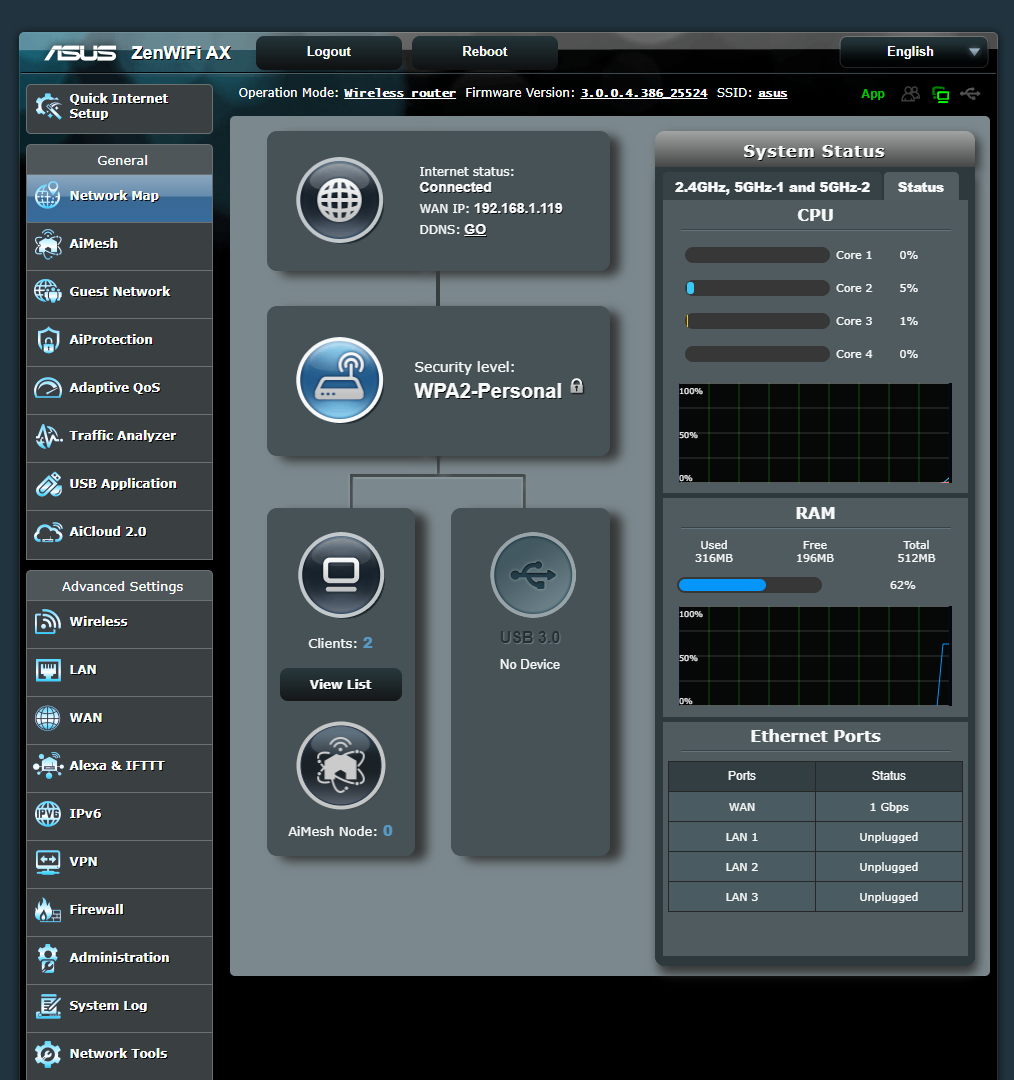
Task: Open System Log page
Action: [119, 1006]
